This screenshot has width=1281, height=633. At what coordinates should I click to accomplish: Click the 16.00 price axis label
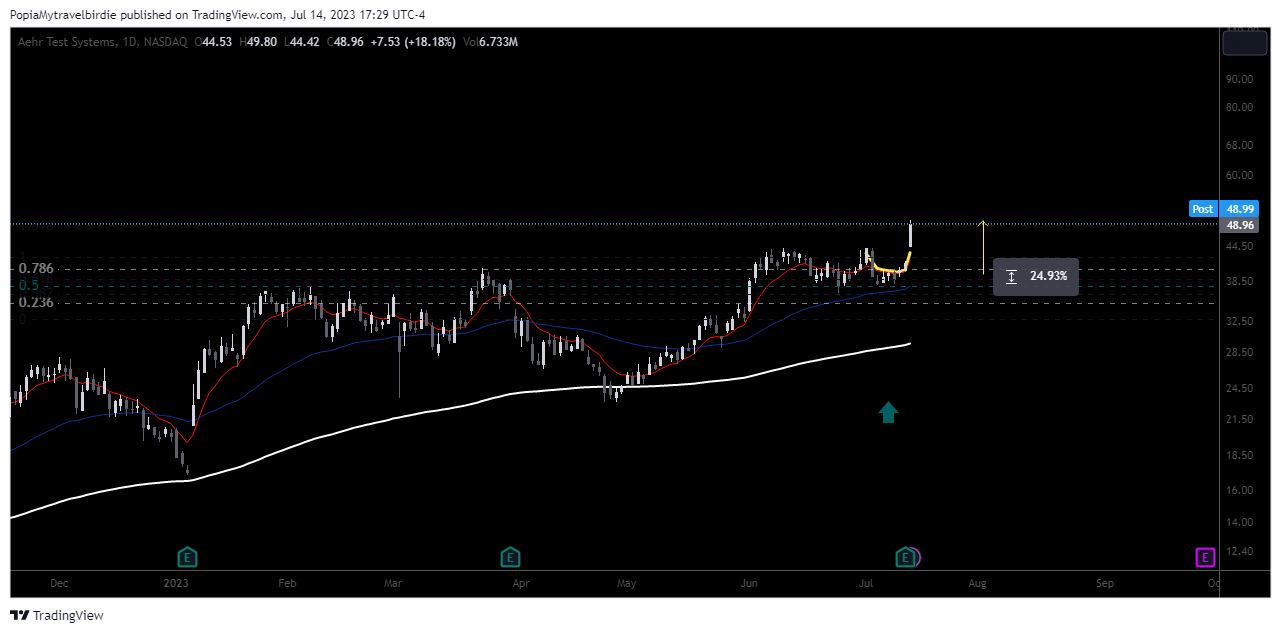tap(1240, 490)
